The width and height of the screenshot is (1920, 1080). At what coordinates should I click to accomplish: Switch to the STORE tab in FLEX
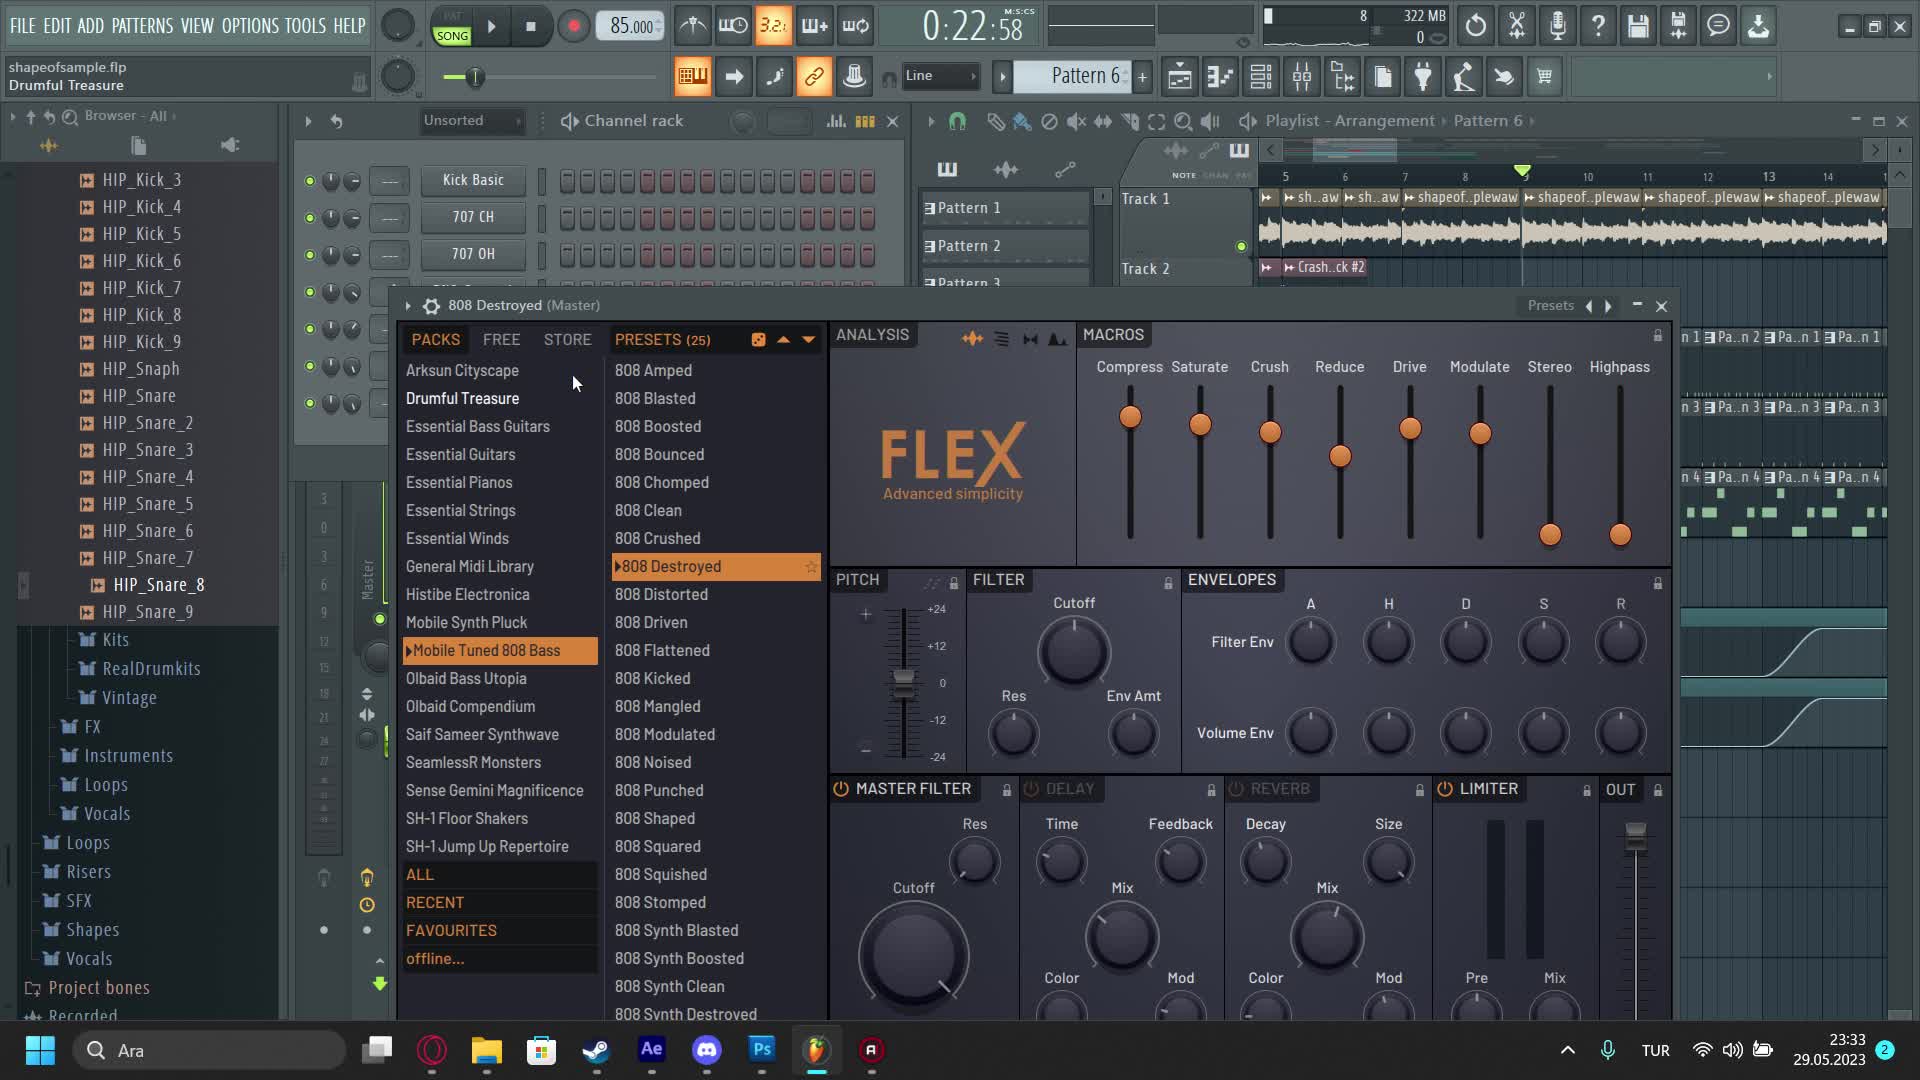567,340
